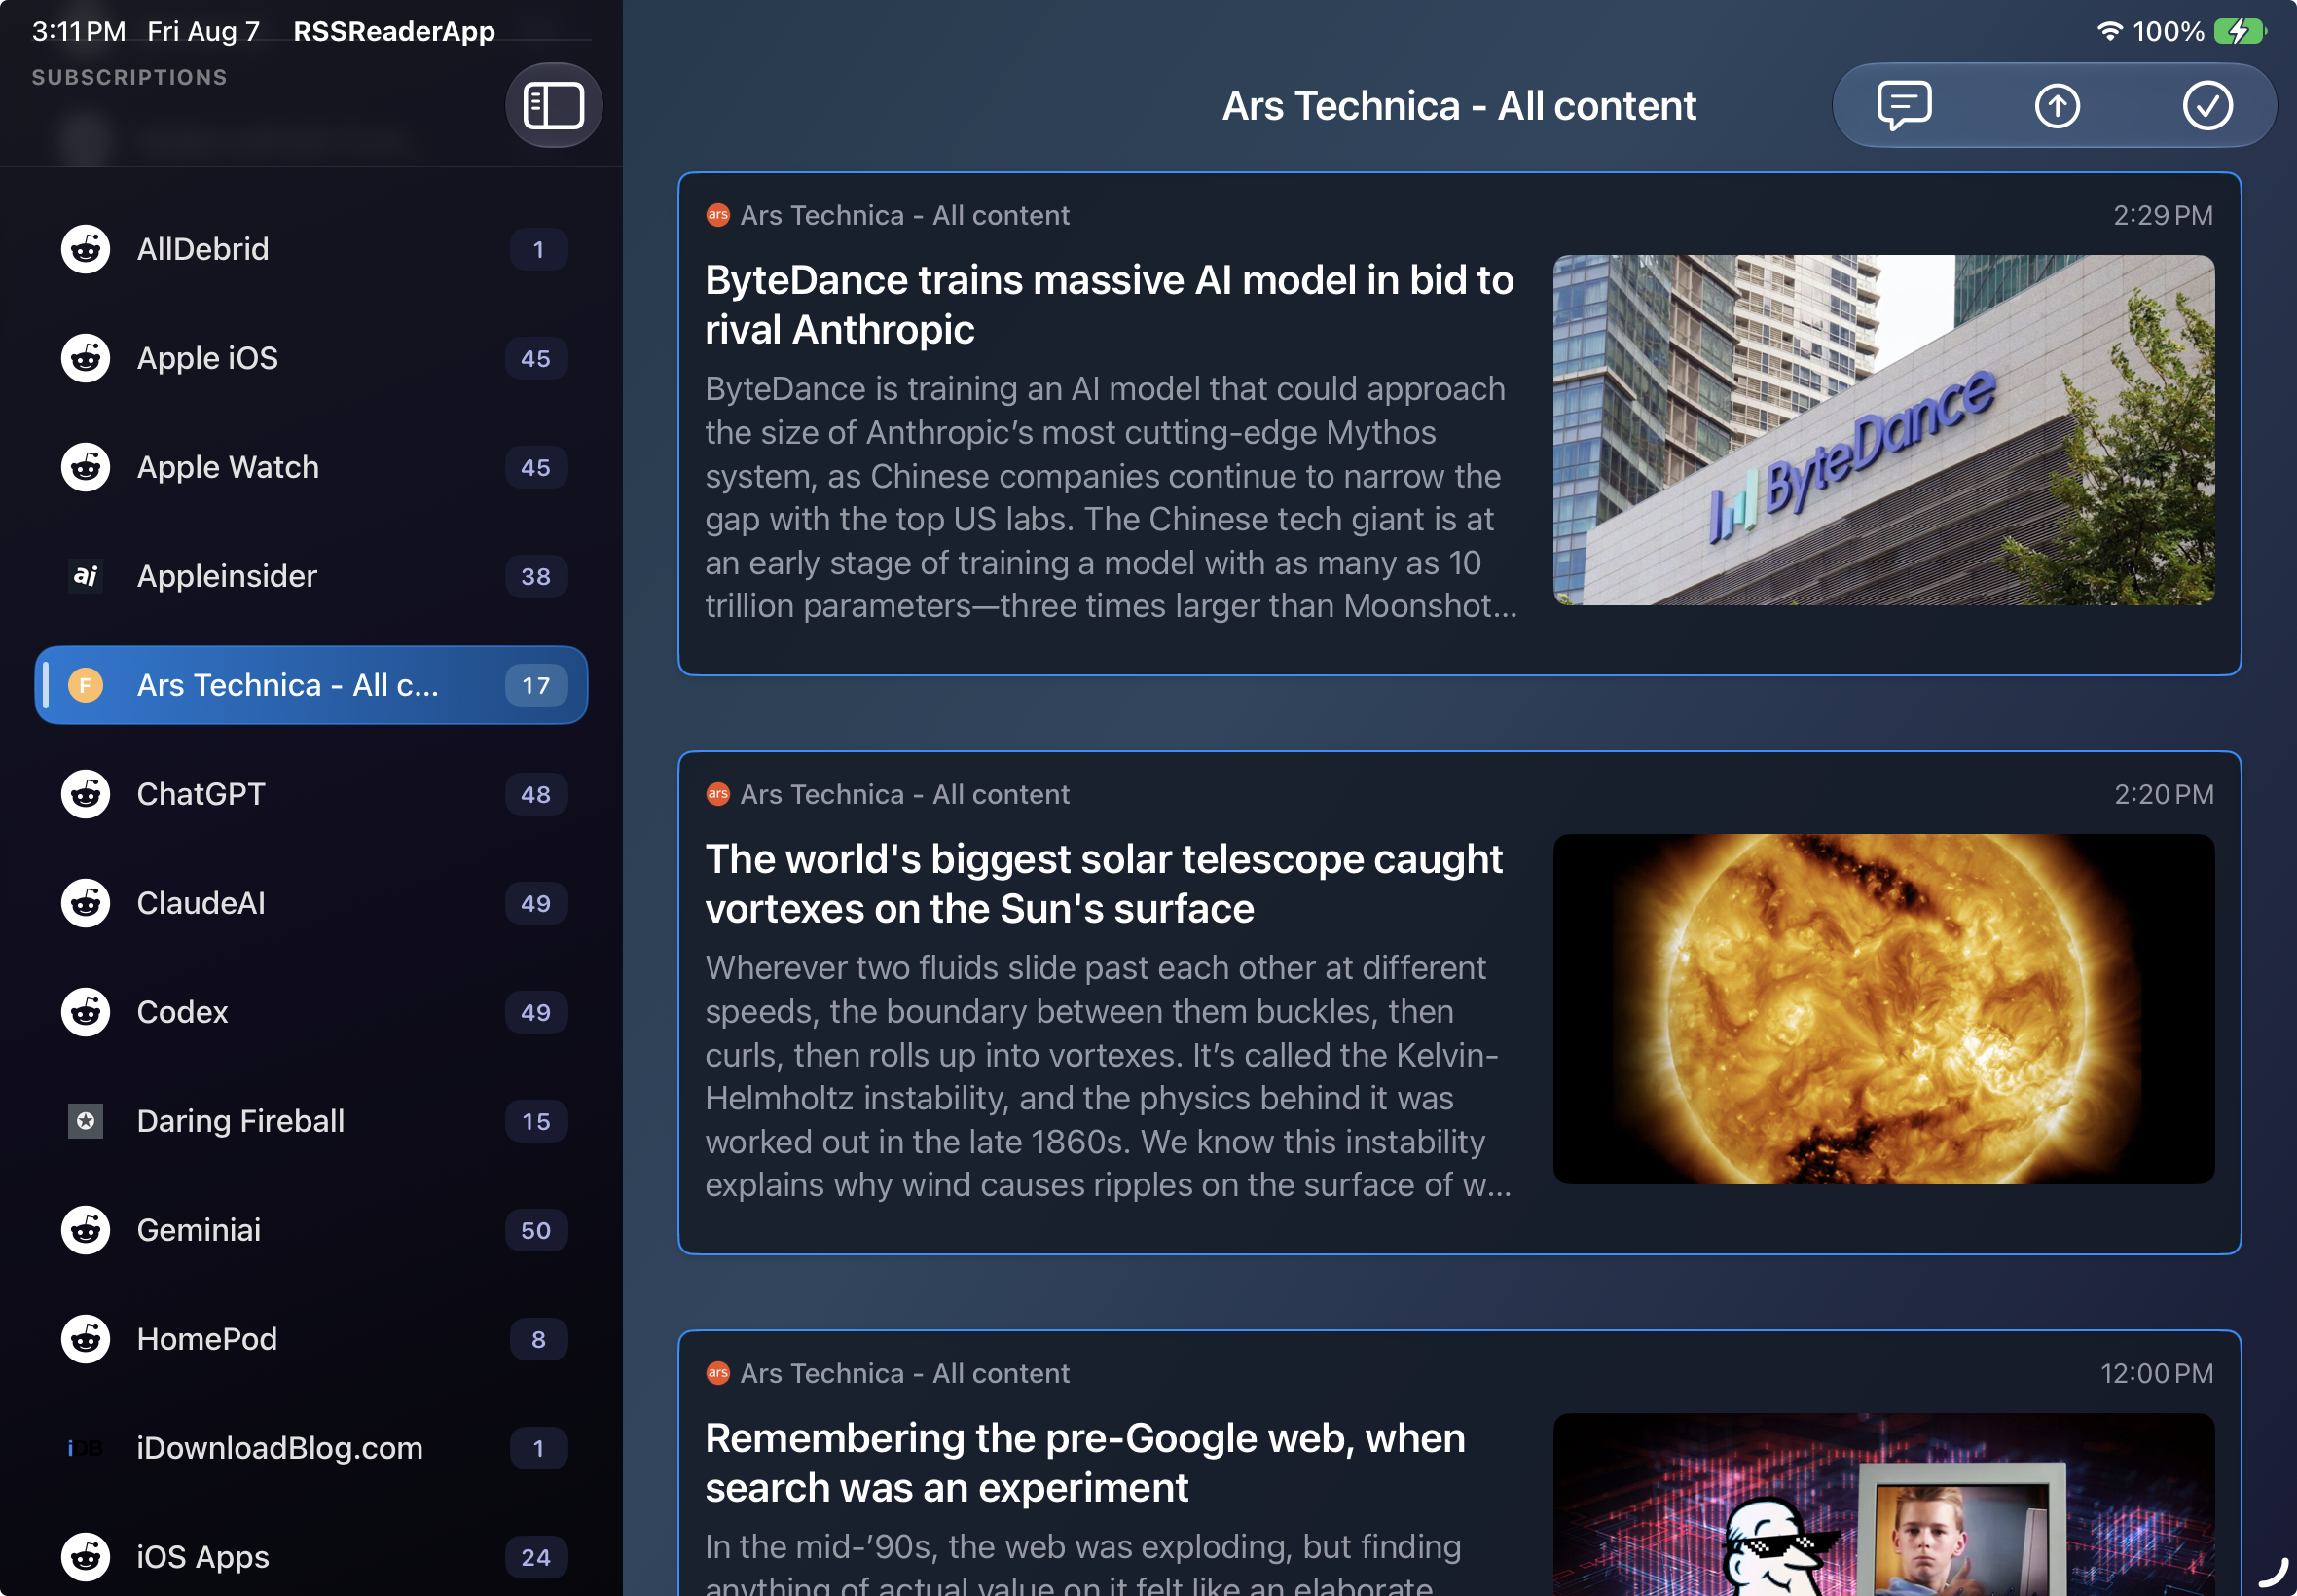Select the HomePod subscription

point(311,1339)
